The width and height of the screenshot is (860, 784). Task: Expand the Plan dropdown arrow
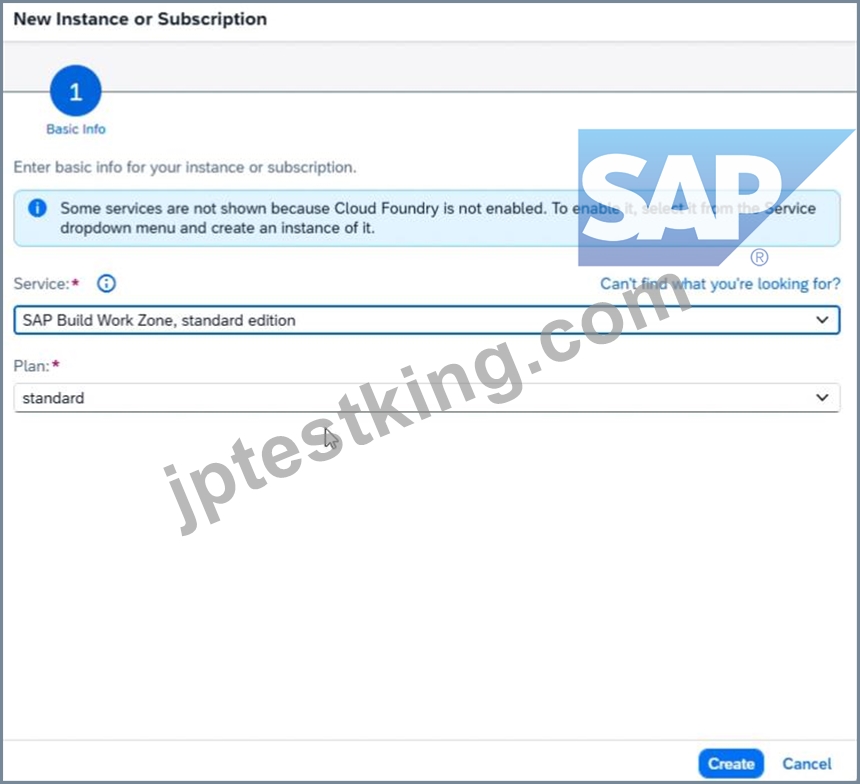[x=822, y=397]
